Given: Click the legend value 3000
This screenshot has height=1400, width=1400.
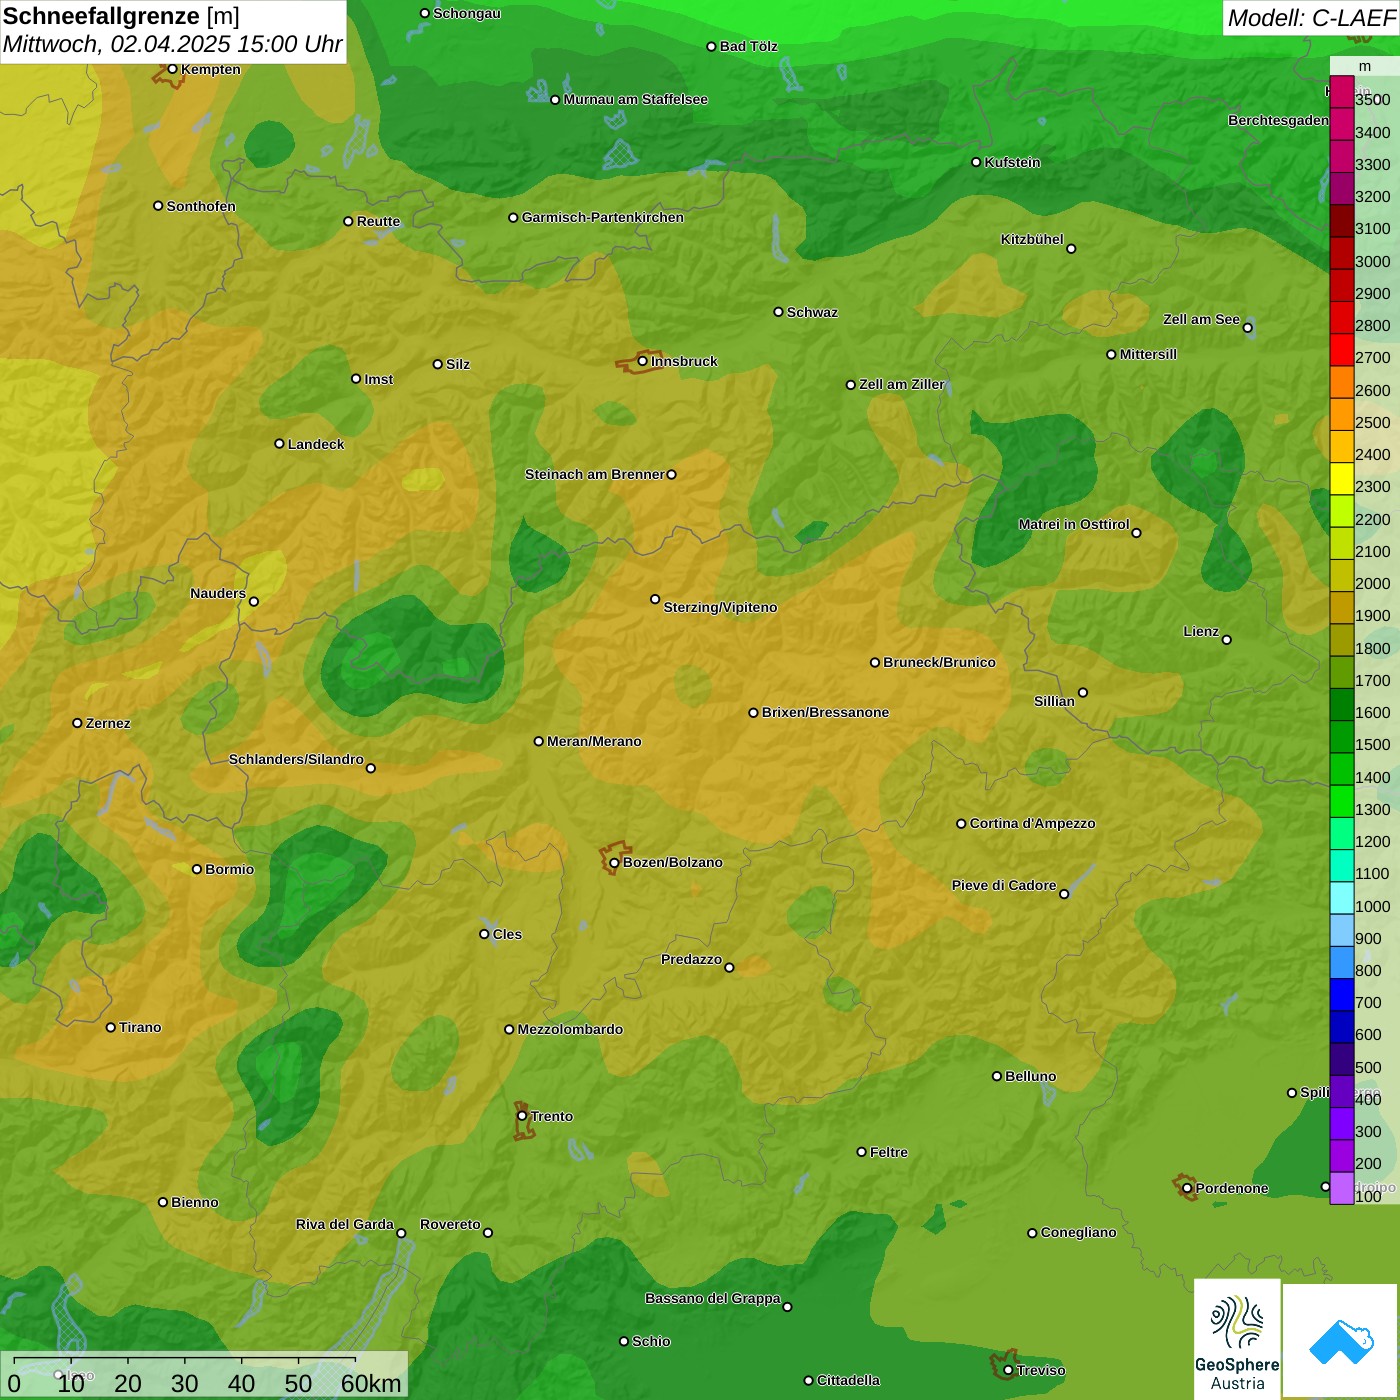Looking at the screenshot, I should coord(1373,261).
